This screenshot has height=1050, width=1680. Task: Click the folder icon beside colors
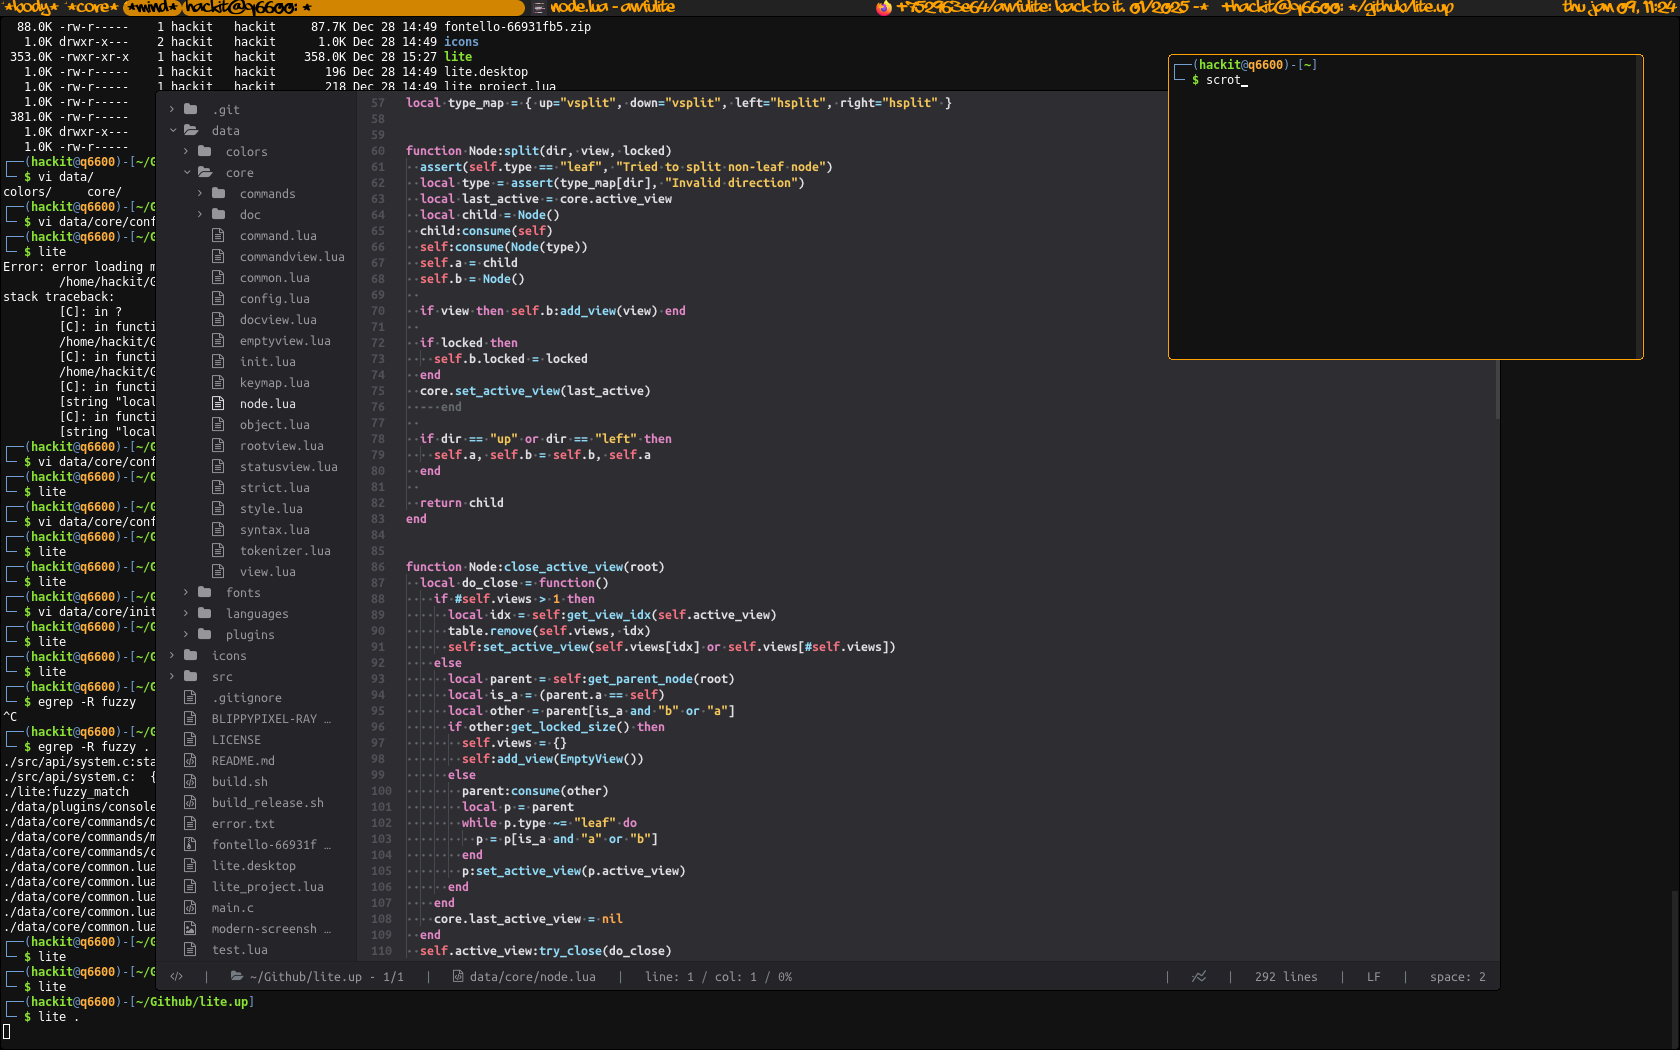click(x=205, y=152)
